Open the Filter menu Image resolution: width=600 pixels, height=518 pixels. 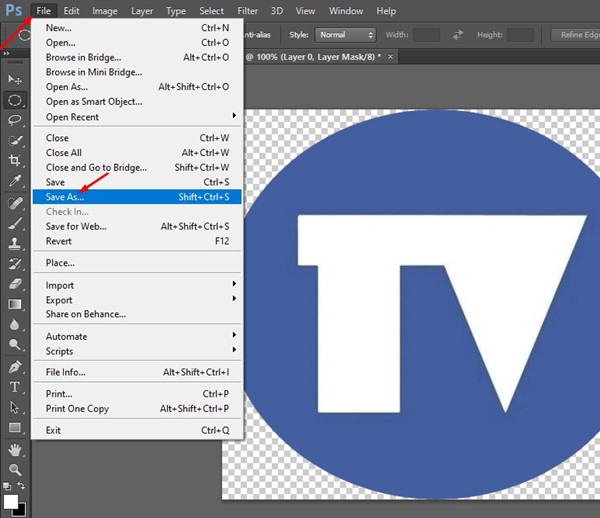coord(248,11)
